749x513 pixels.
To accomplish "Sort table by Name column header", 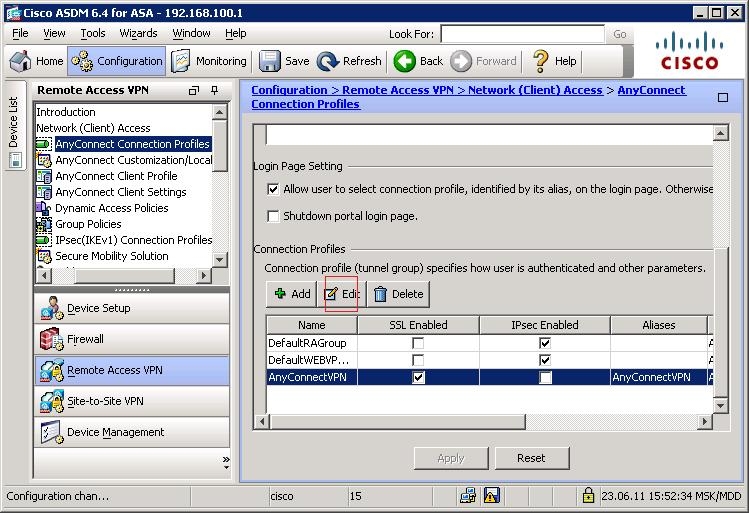I will pos(311,325).
